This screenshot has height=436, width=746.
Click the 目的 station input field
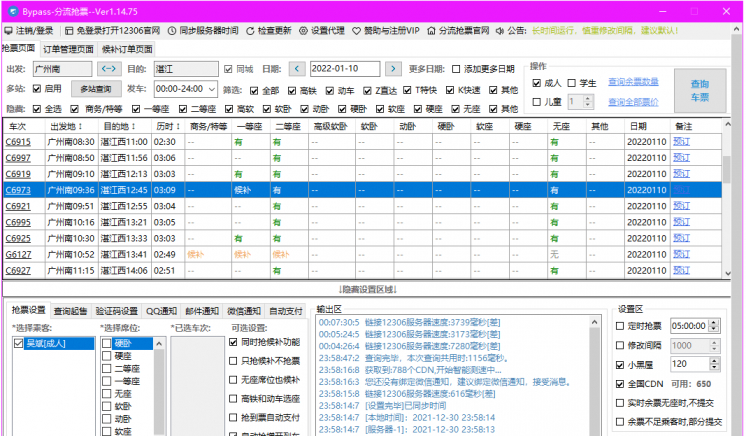(186, 69)
